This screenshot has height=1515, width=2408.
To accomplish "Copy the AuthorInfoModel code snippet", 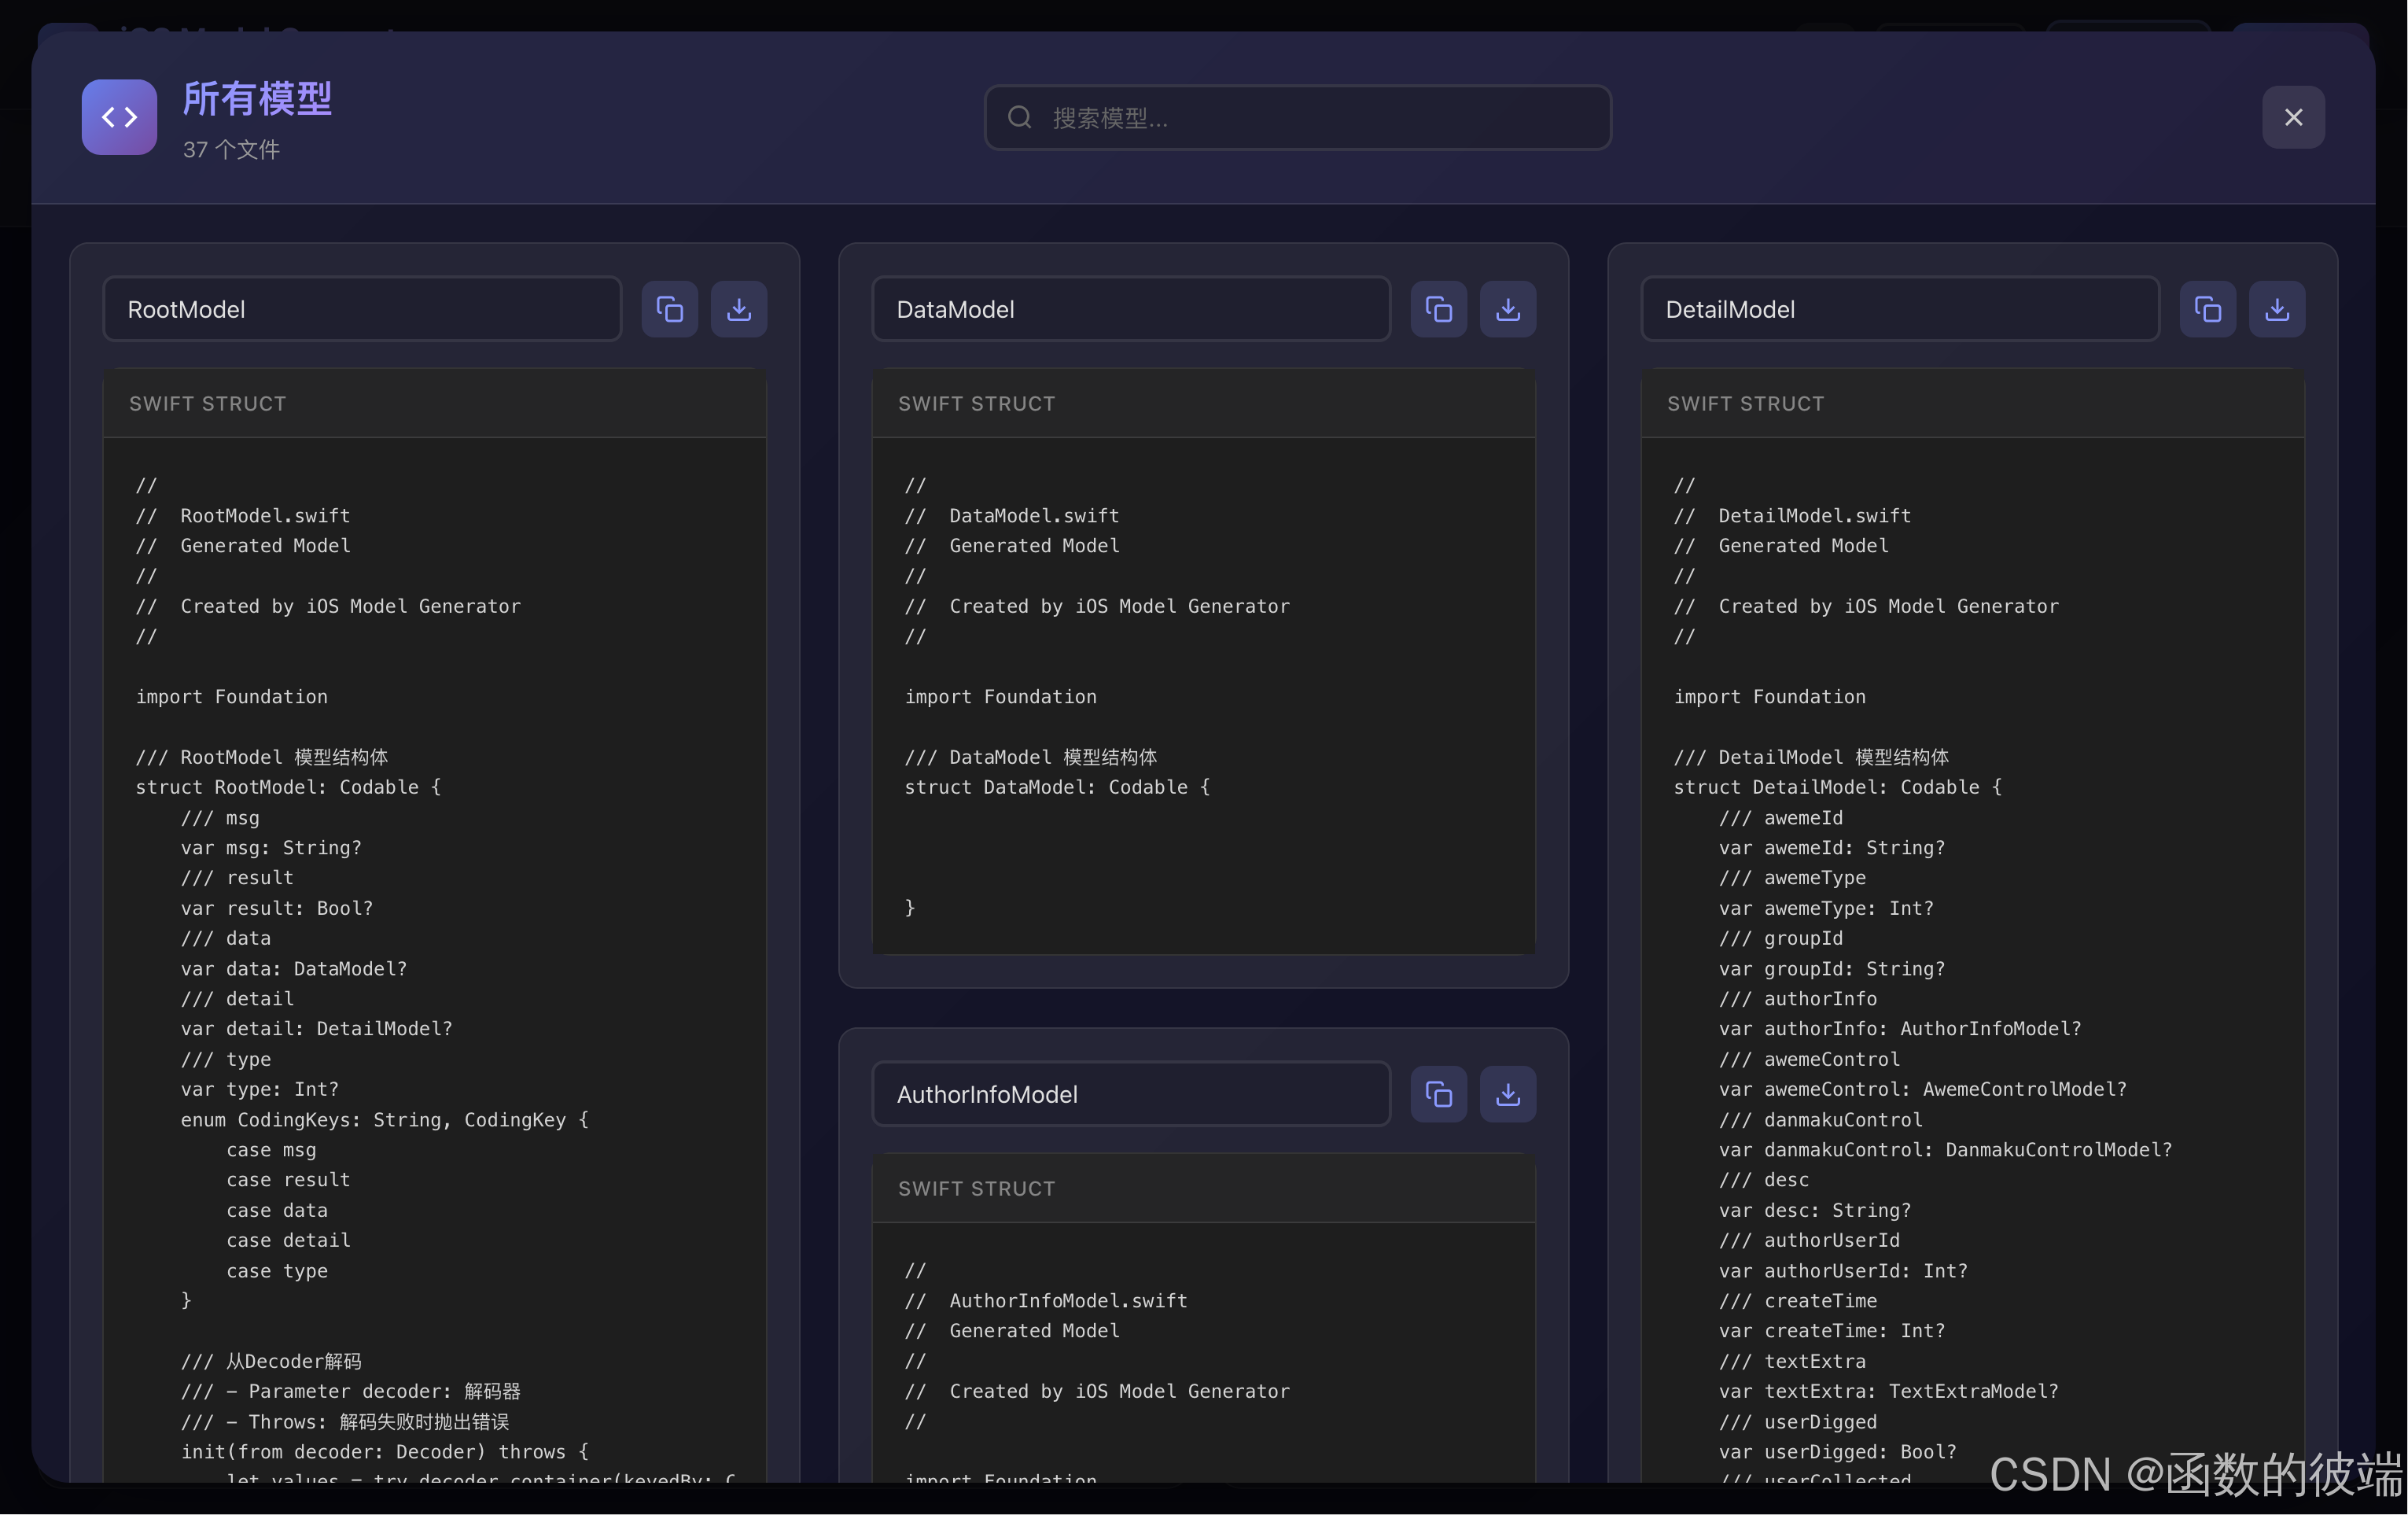I will 1438,1094.
